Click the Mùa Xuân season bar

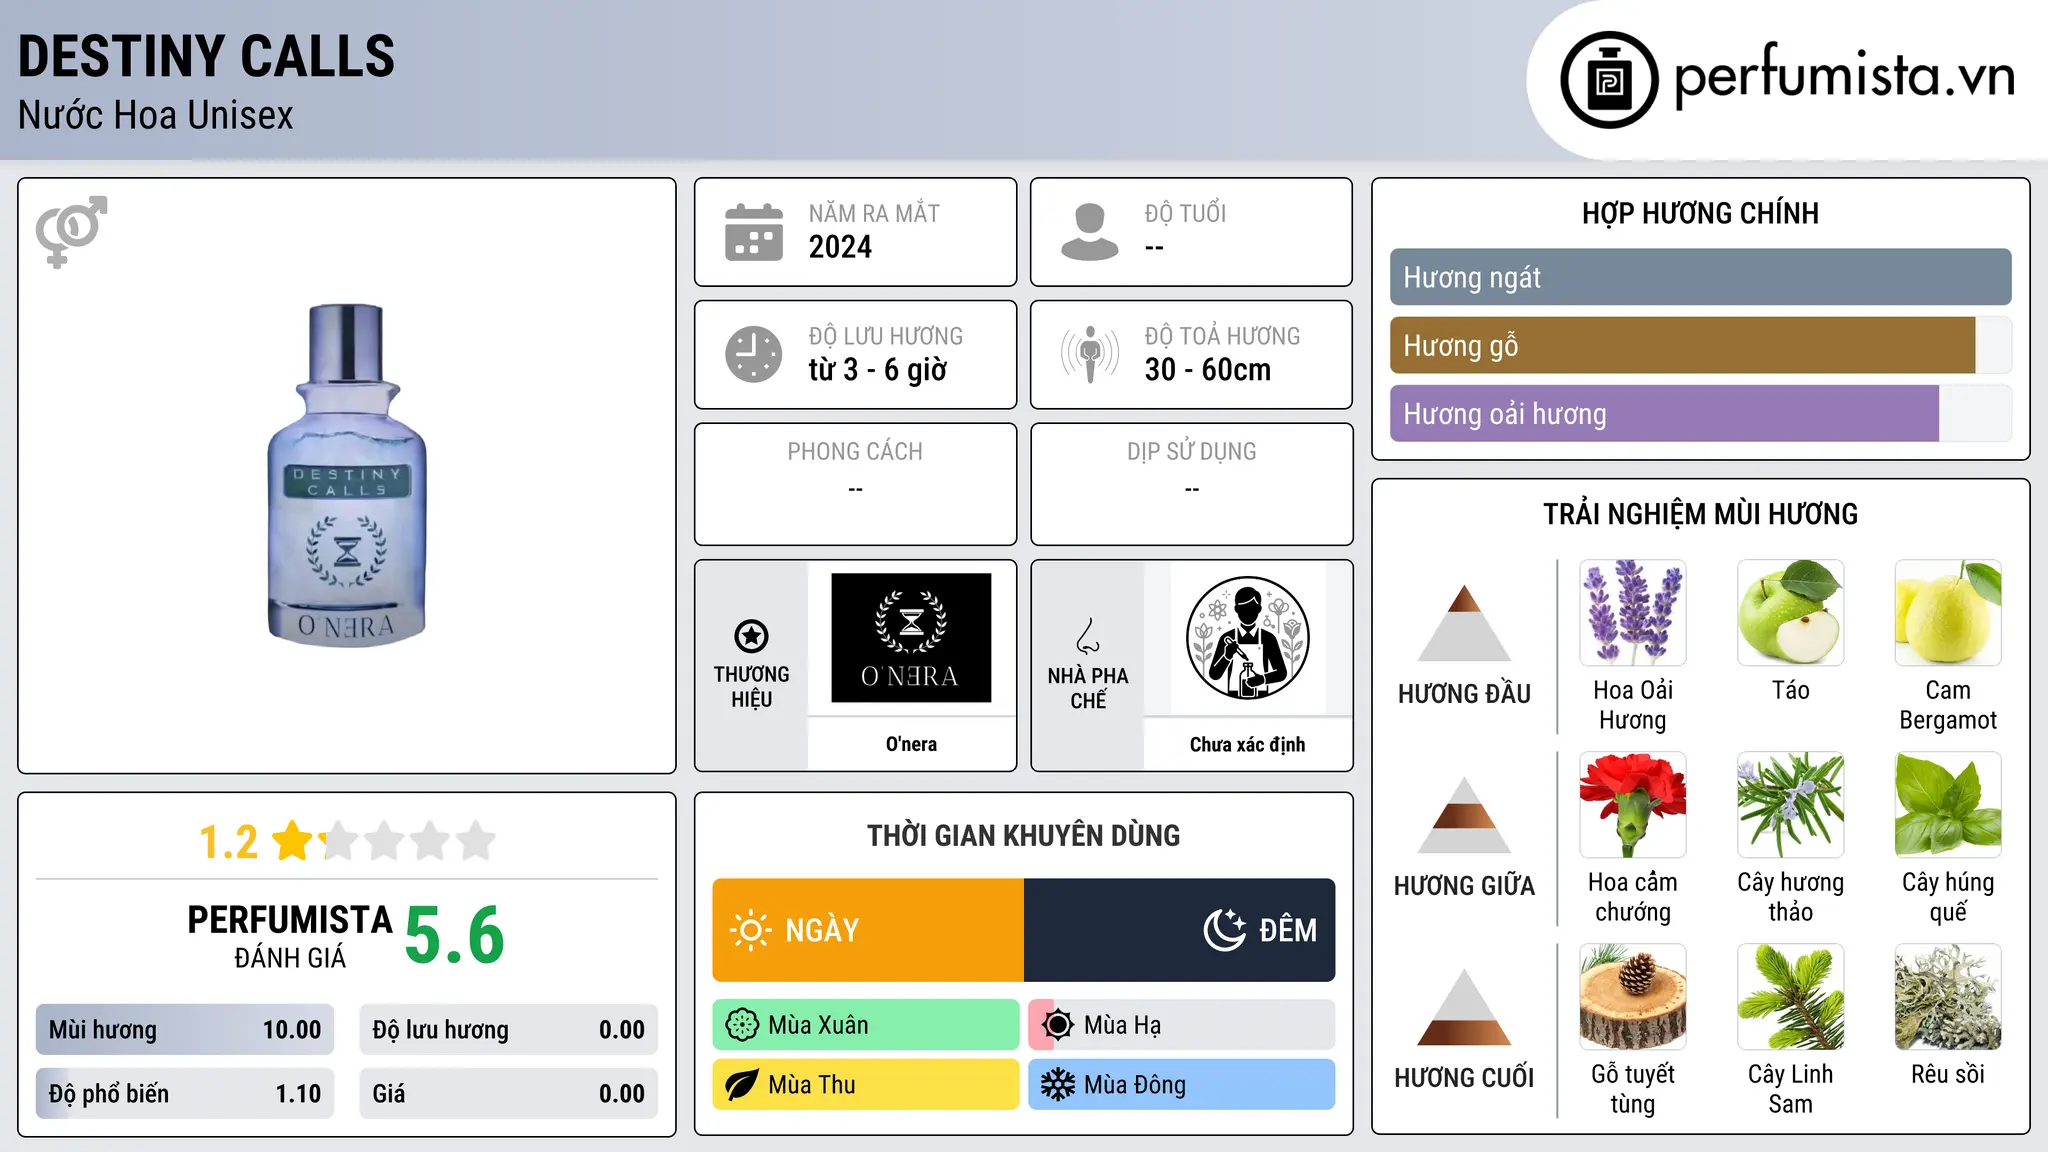(866, 1025)
